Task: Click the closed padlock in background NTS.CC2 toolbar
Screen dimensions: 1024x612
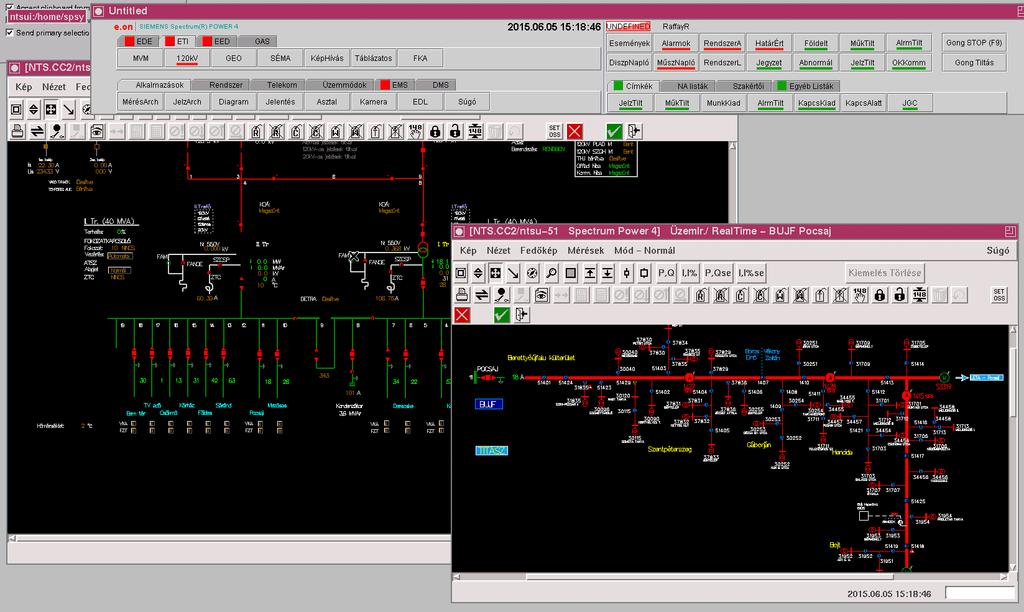Action: point(435,131)
